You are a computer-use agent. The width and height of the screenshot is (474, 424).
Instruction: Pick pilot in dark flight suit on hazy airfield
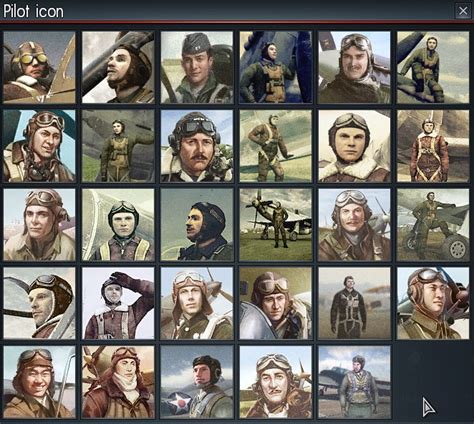354,303
